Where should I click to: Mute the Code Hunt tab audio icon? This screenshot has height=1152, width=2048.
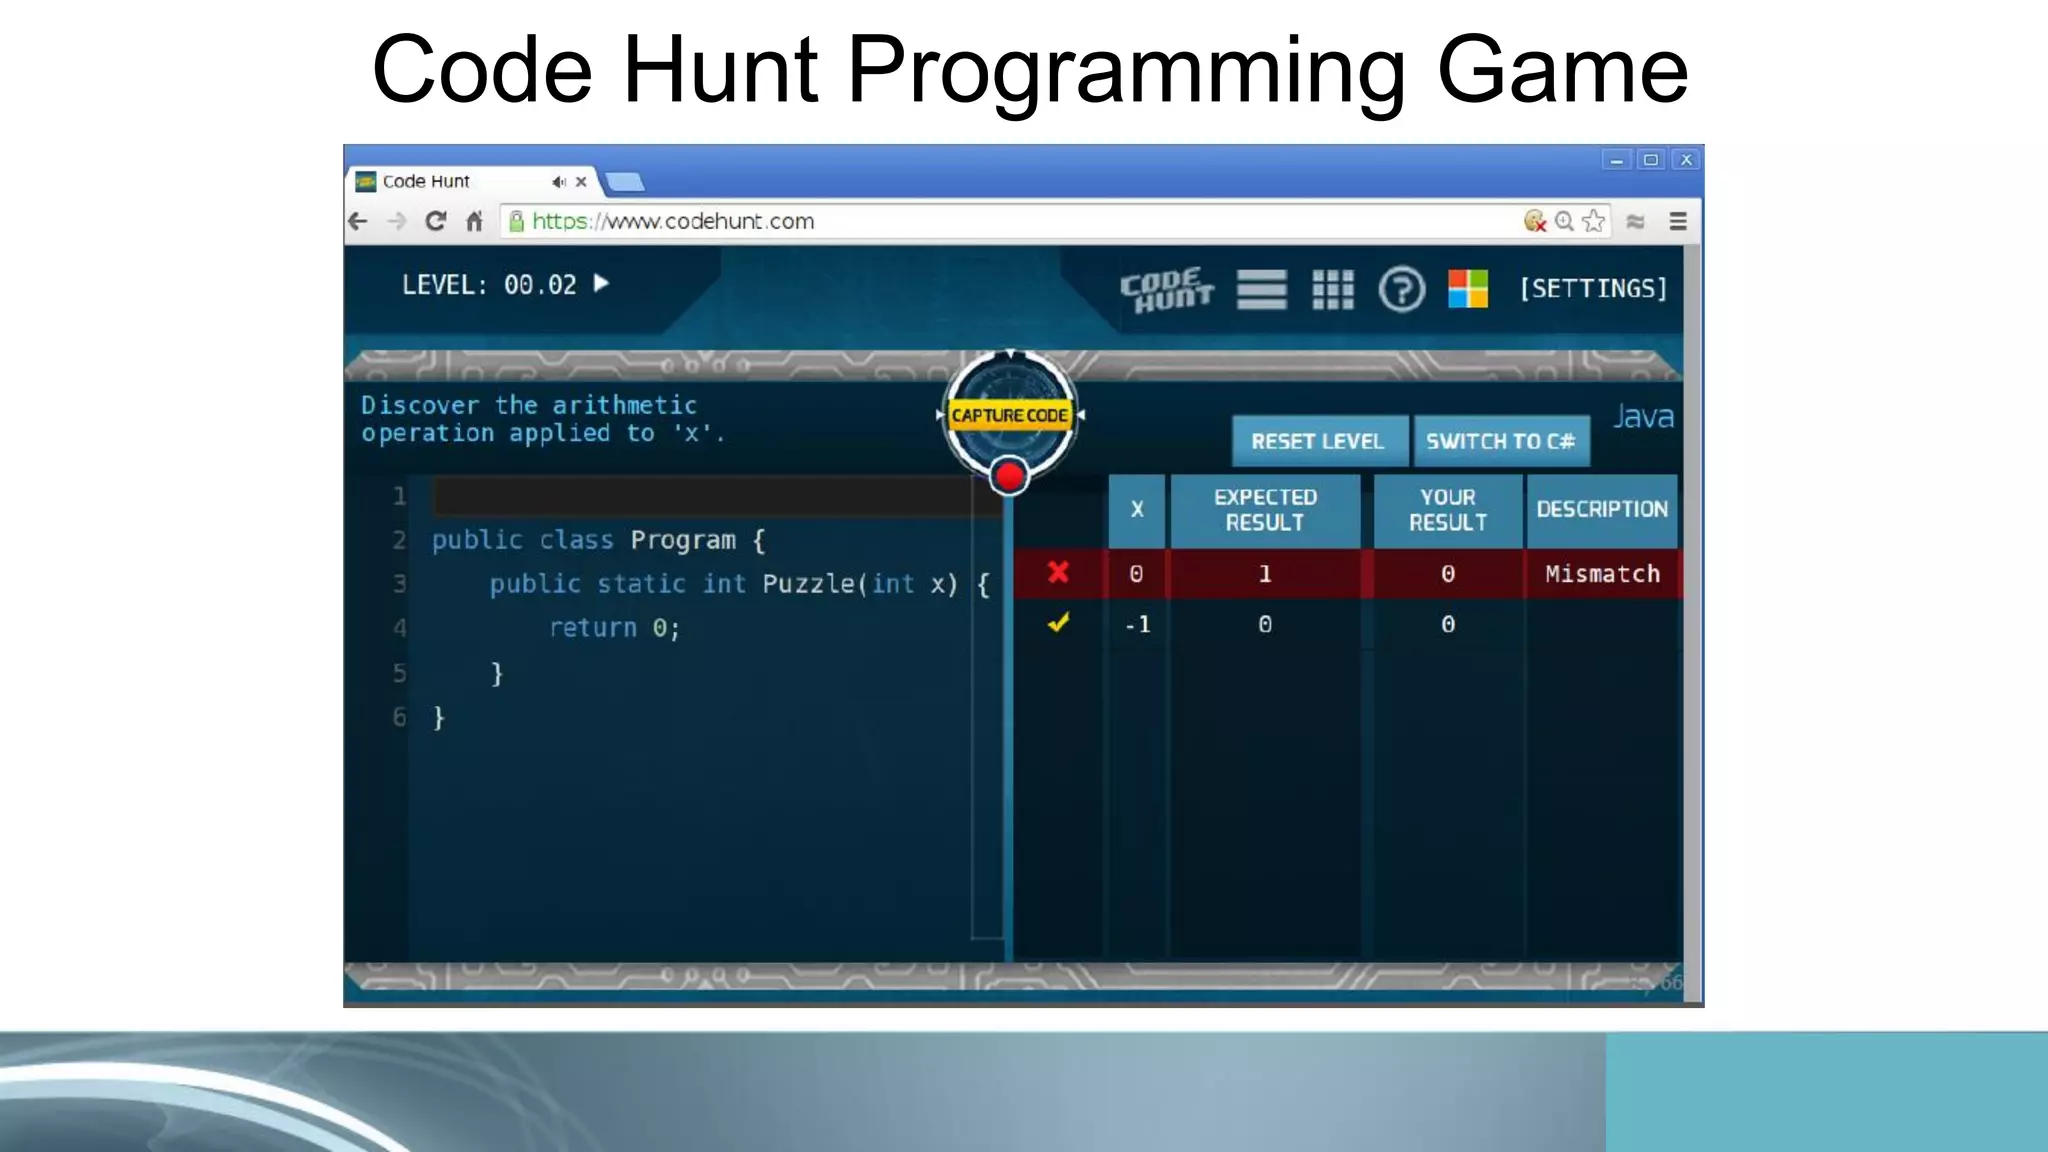click(x=558, y=182)
